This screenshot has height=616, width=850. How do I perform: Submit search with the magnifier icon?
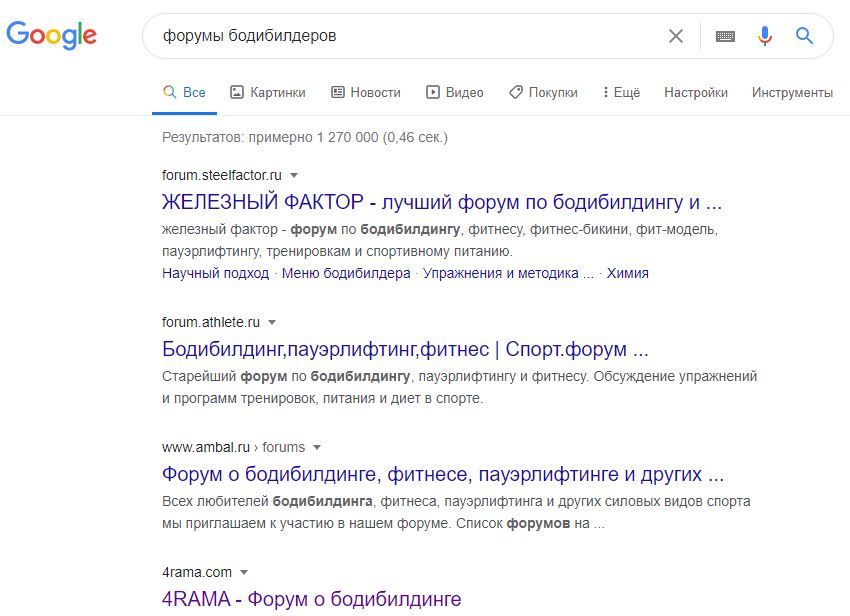click(805, 36)
